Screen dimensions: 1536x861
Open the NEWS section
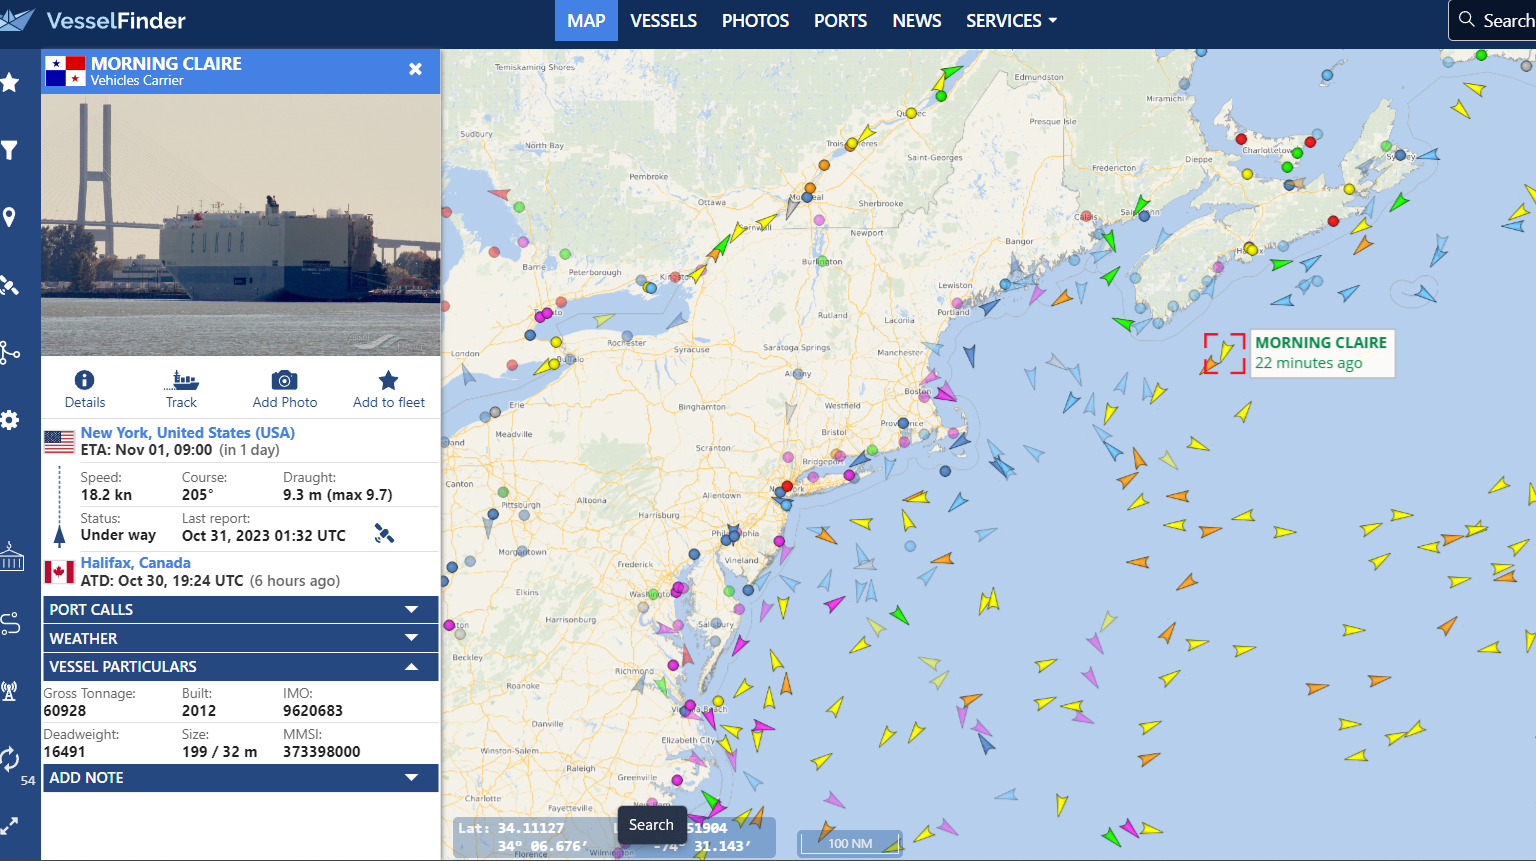click(x=917, y=21)
